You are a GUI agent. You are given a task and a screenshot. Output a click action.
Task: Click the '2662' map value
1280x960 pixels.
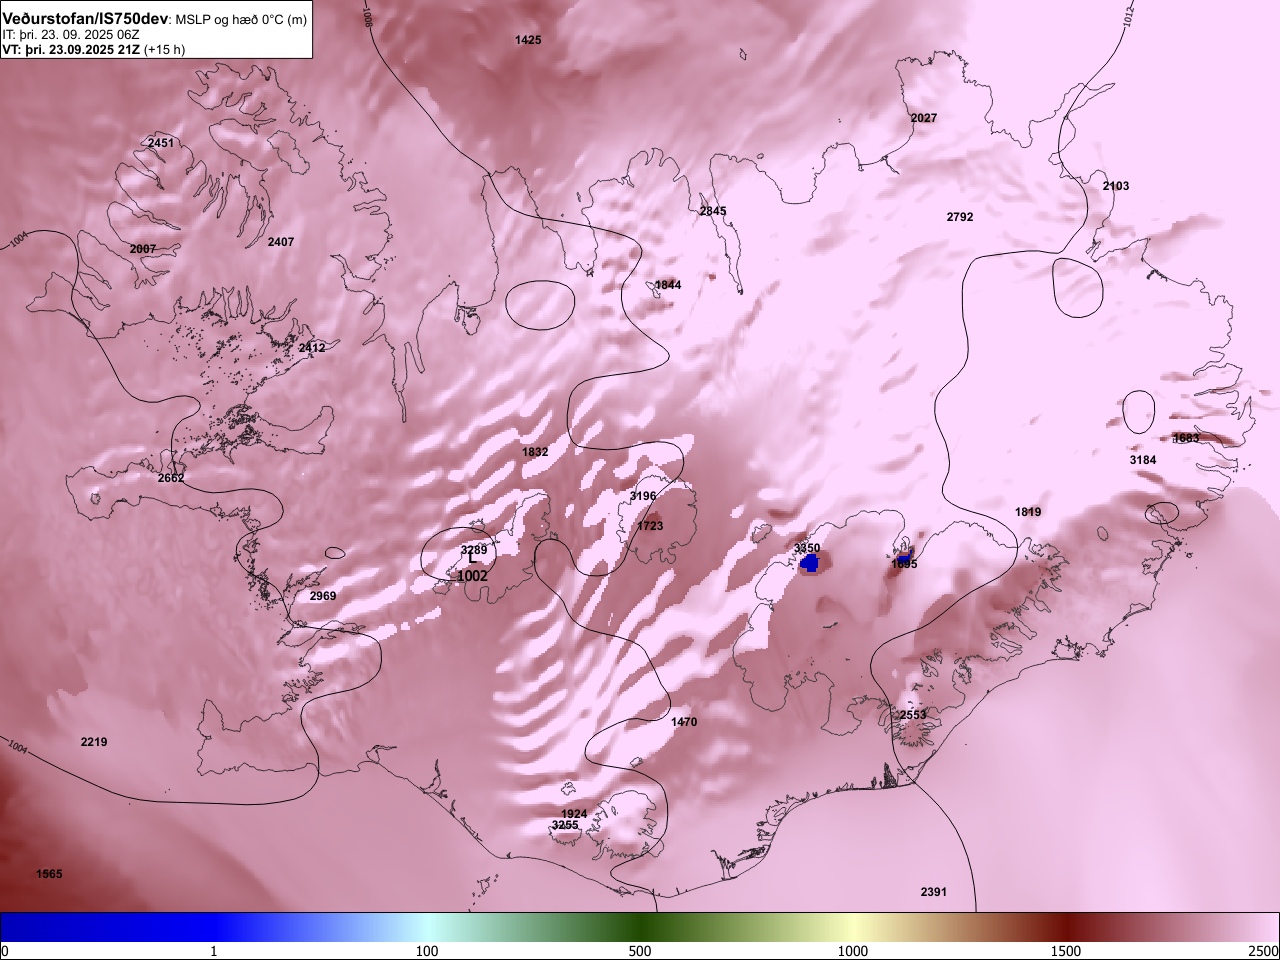tap(171, 478)
